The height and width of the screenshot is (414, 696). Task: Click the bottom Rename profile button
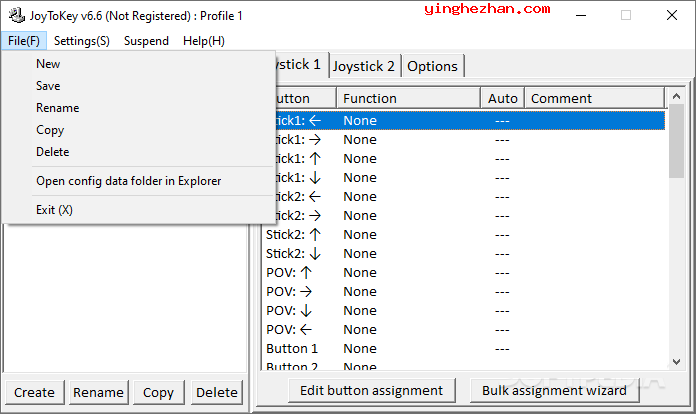[99, 392]
